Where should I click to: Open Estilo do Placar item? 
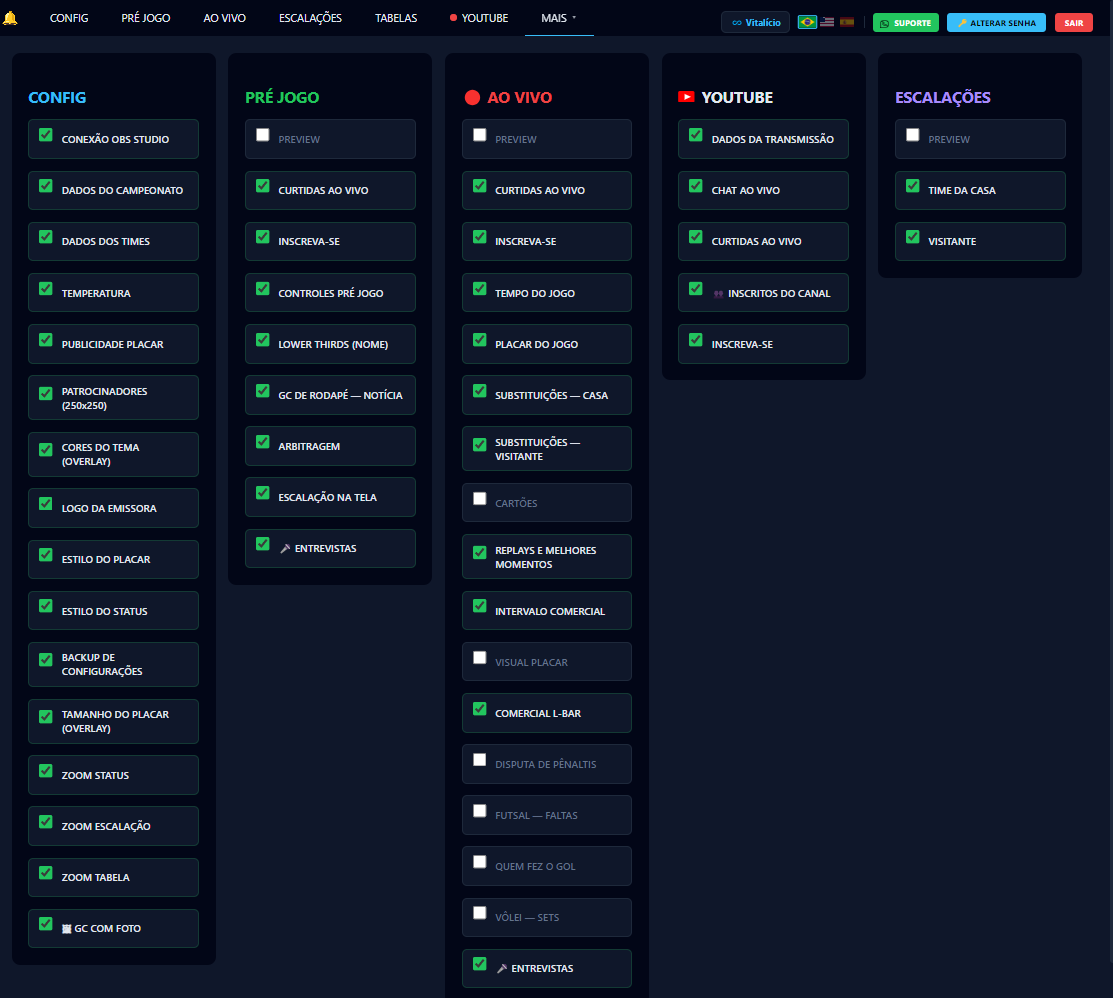tap(114, 559)
